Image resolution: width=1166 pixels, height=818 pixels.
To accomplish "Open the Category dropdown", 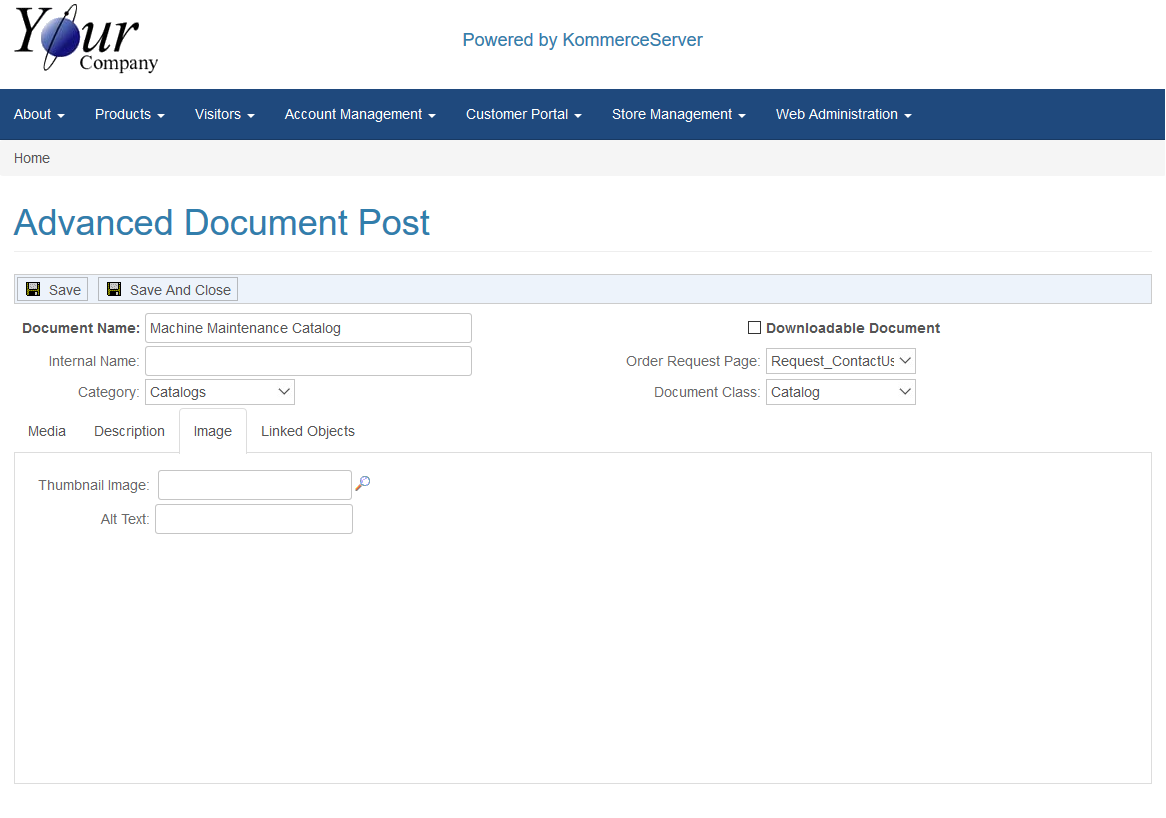I will [220, 392].
